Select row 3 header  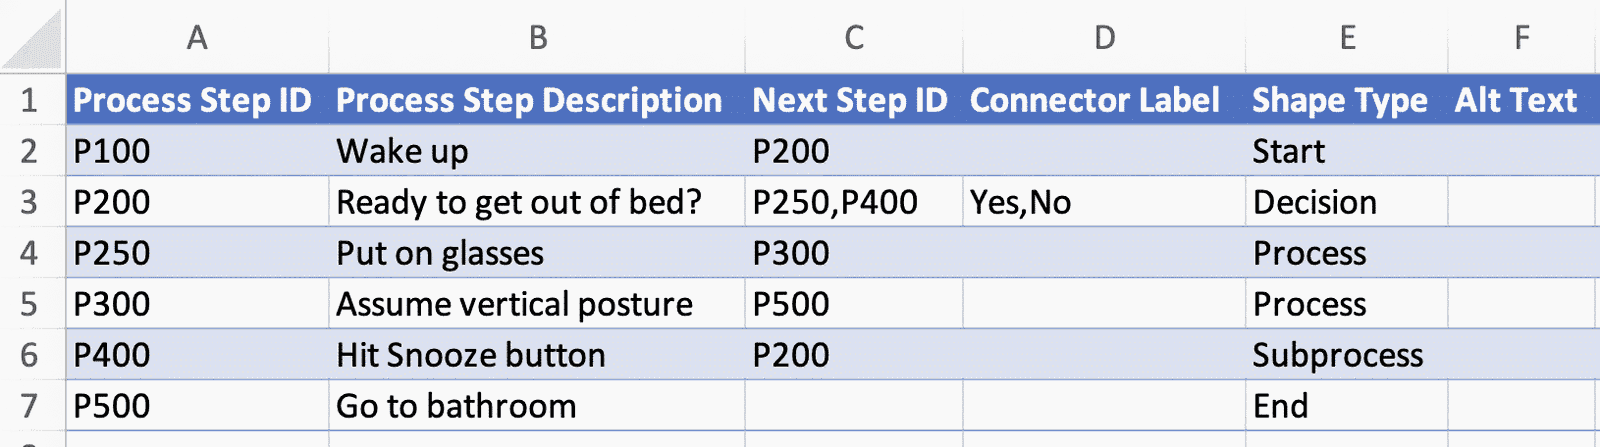(x=30, y=202)
